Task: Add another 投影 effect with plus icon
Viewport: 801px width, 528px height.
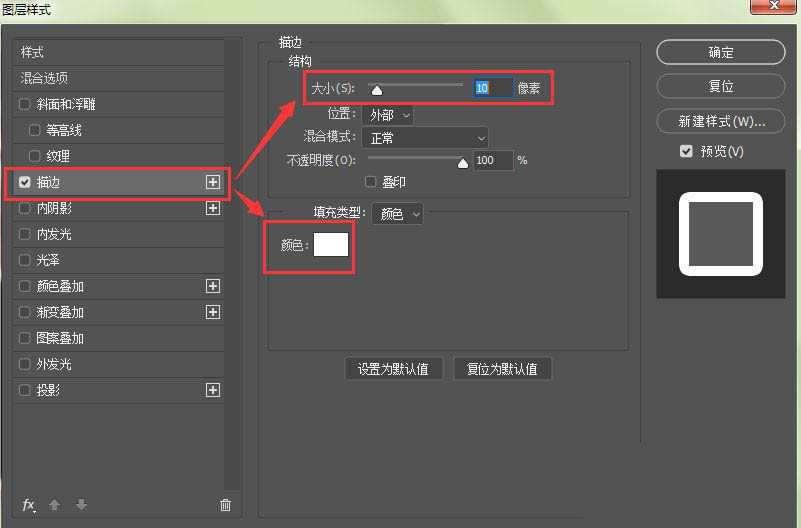Action: (x=213, y=390)
